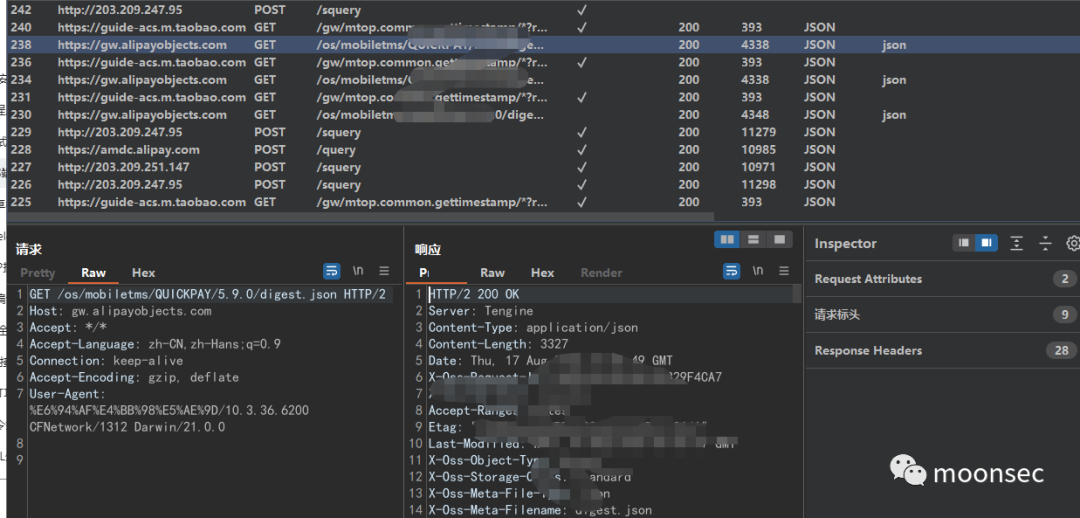This screenshot has width=1080, height=518.
Task: Expand all Inspector sections
Action: point(1017,243)
